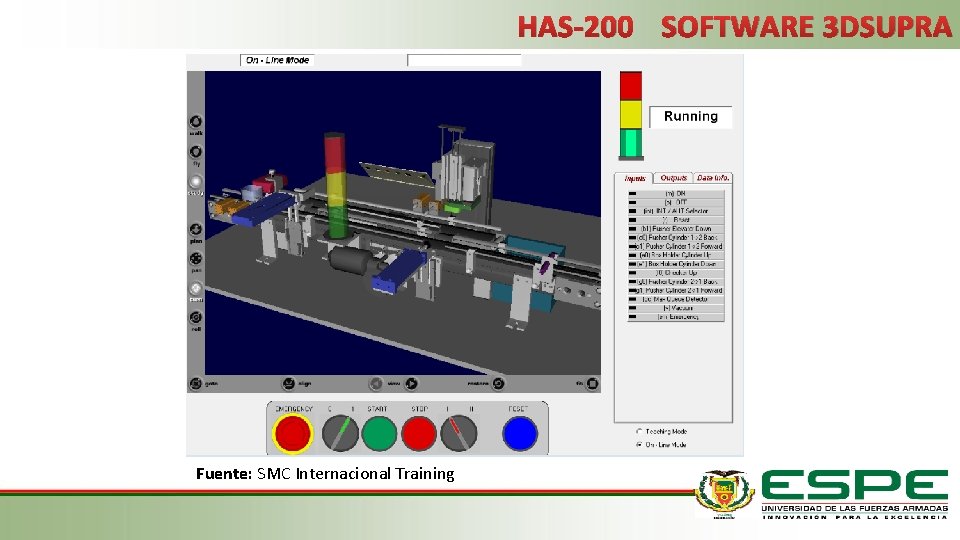Image resolution: width=960 pixels, height=540 pixels.
Task: Click the red light of side beacon panel
Action: point(631,85)
